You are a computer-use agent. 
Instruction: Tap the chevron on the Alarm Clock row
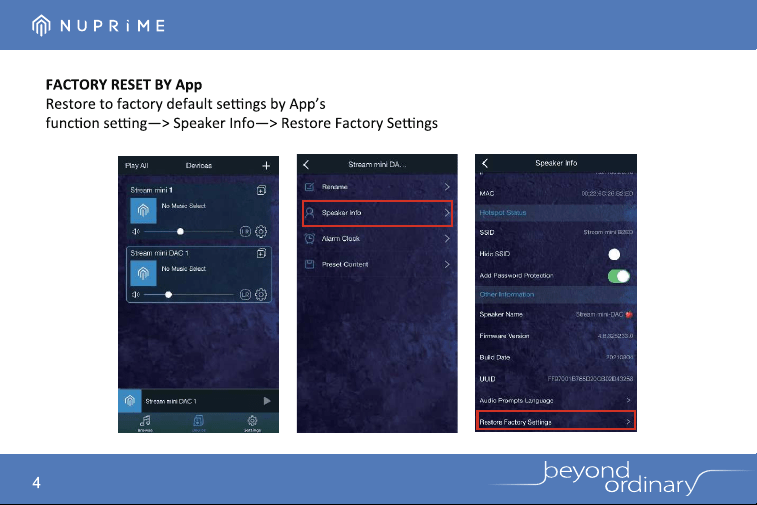[447, 238]
